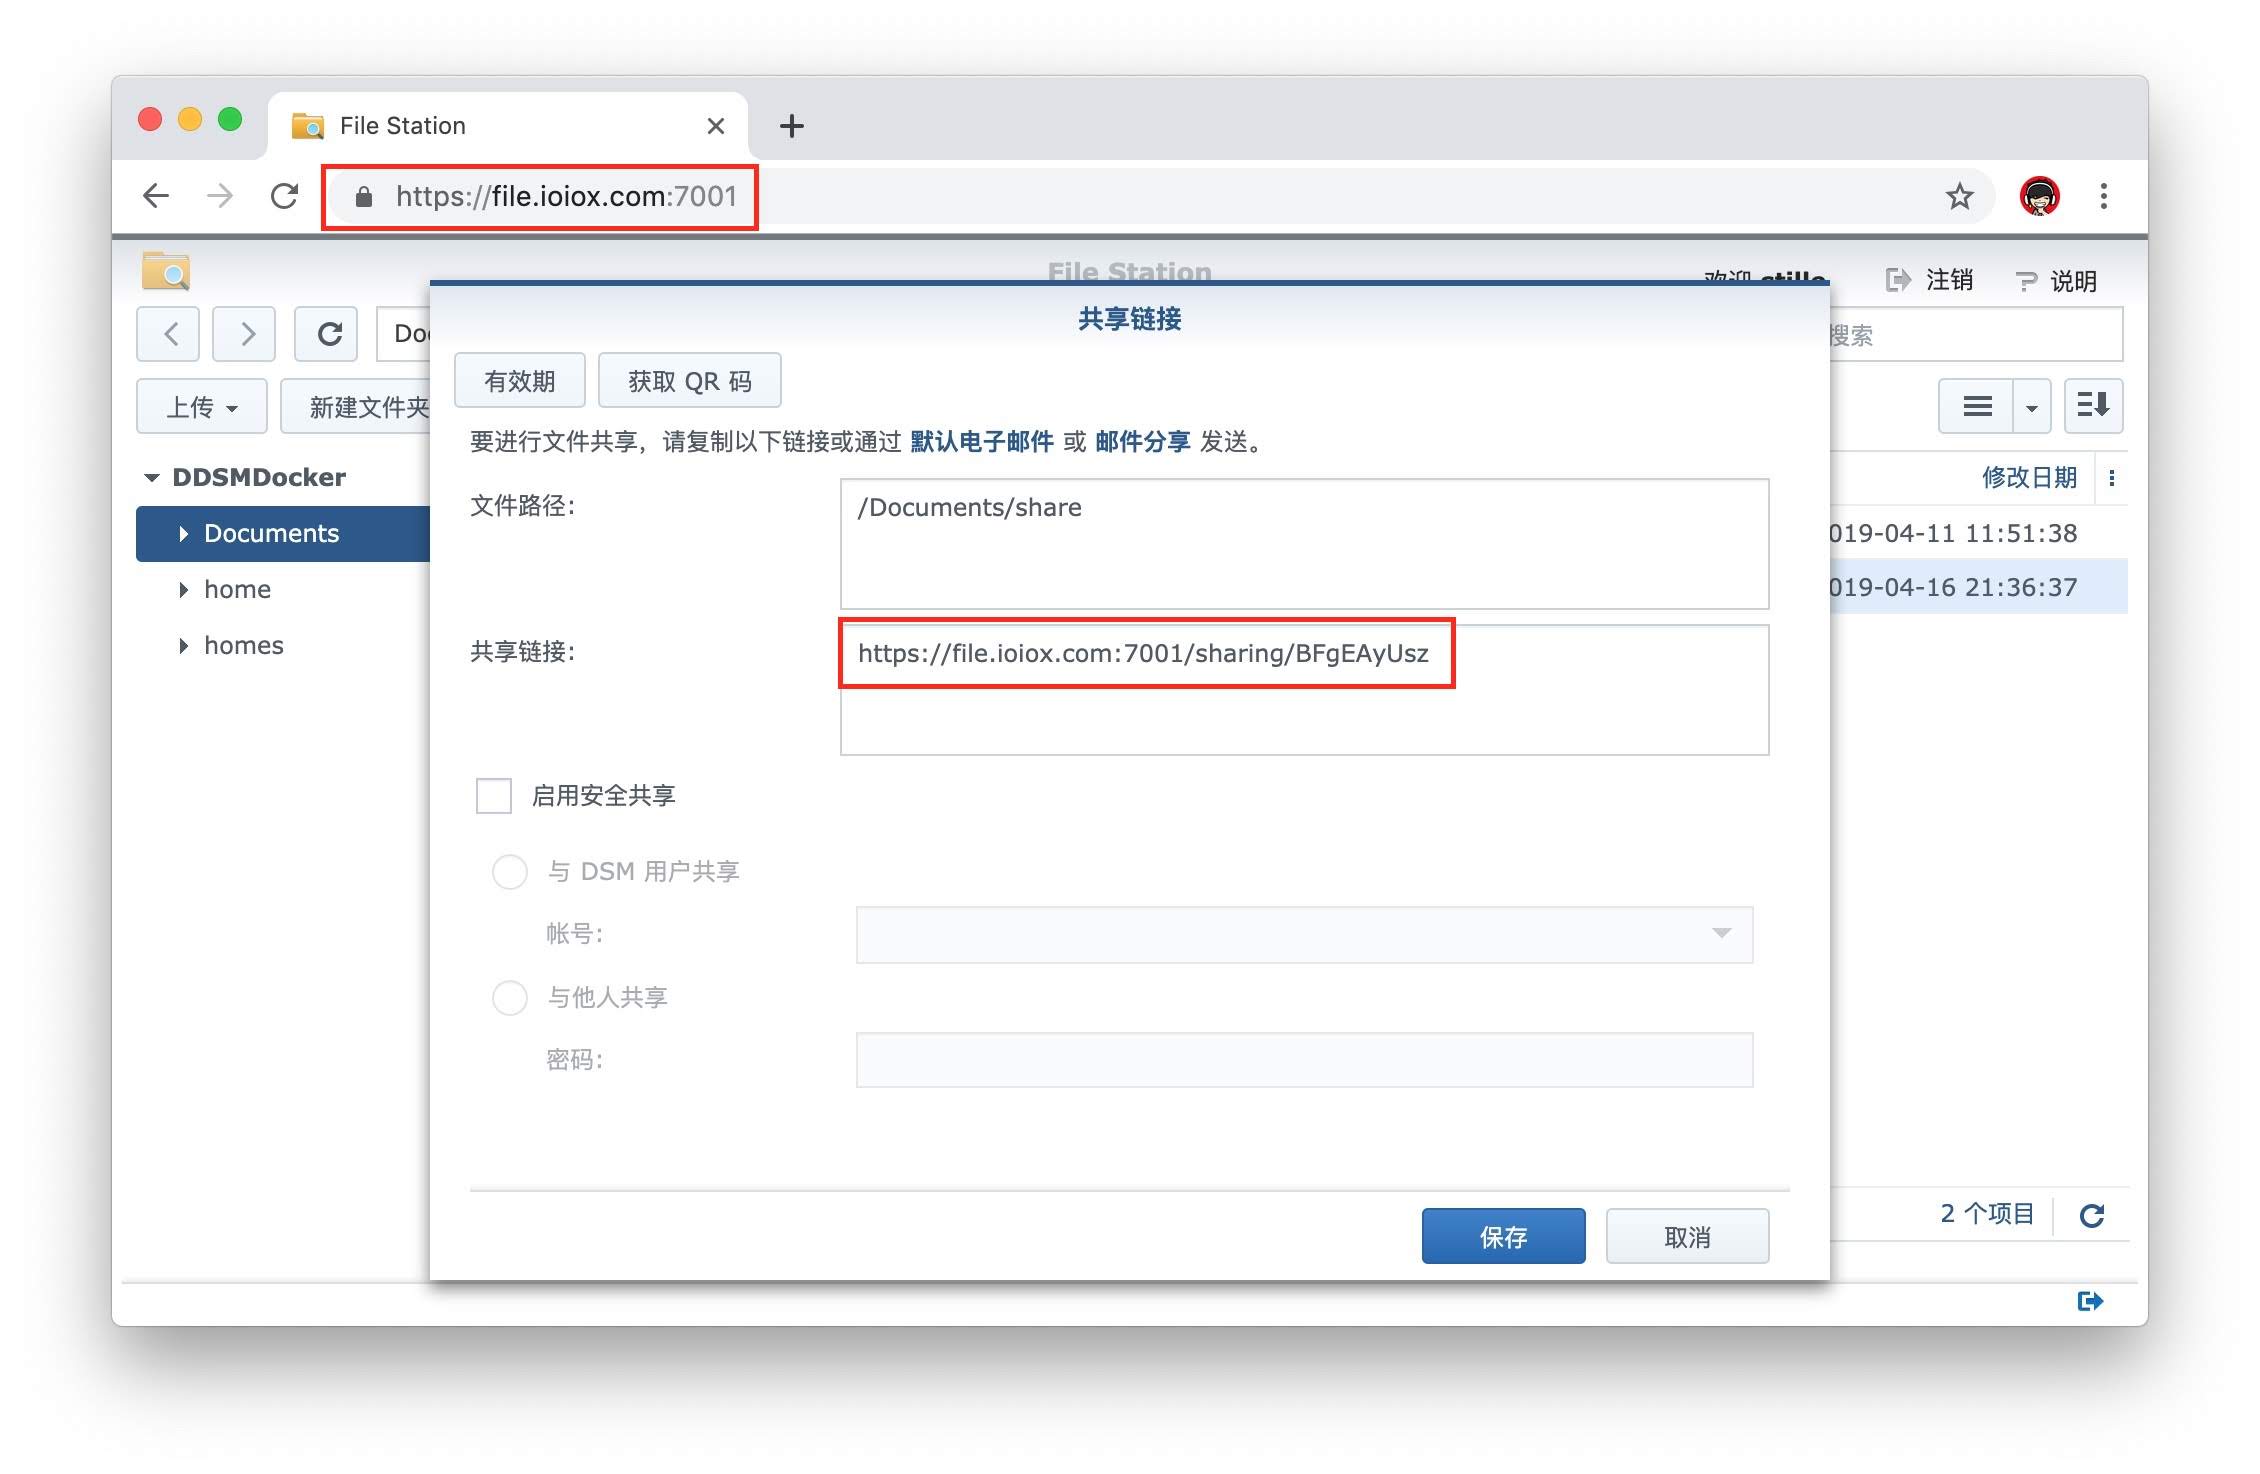
Task: Open the 获取 QR 码 tab
Action: pyautogui.click(x=689, y=381)
